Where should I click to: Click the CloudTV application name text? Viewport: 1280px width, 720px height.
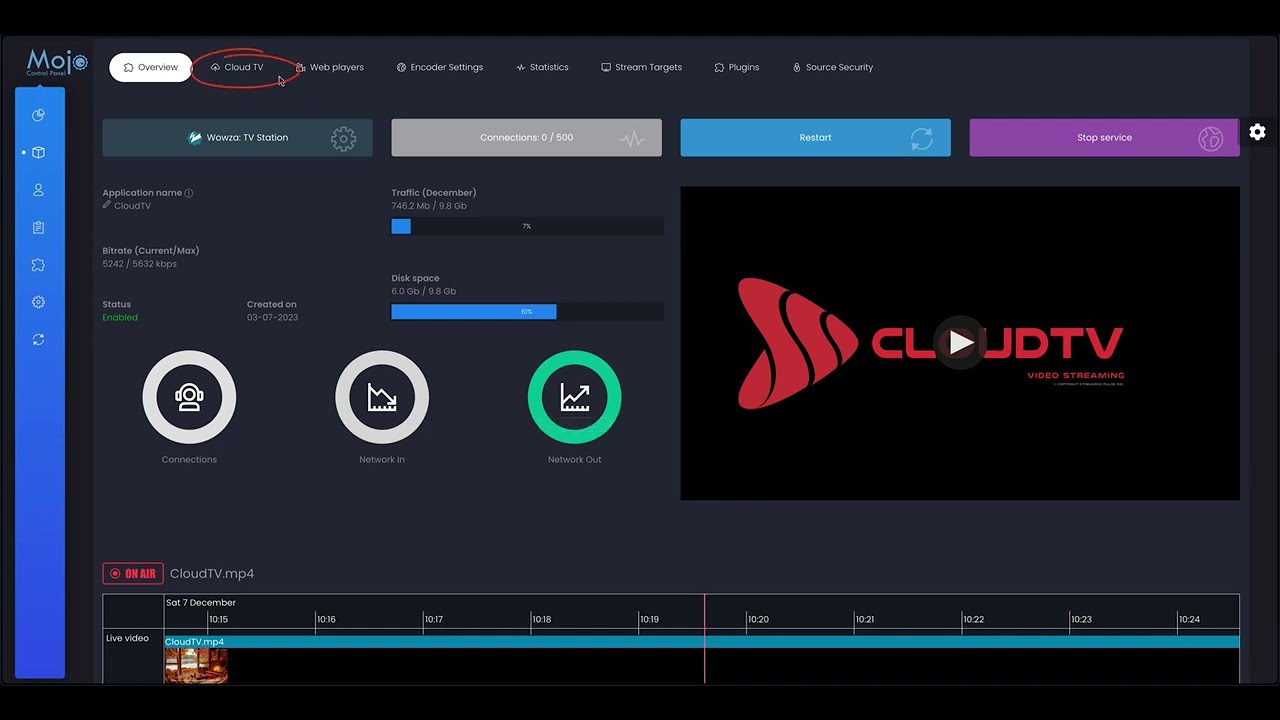click(133, 206)
